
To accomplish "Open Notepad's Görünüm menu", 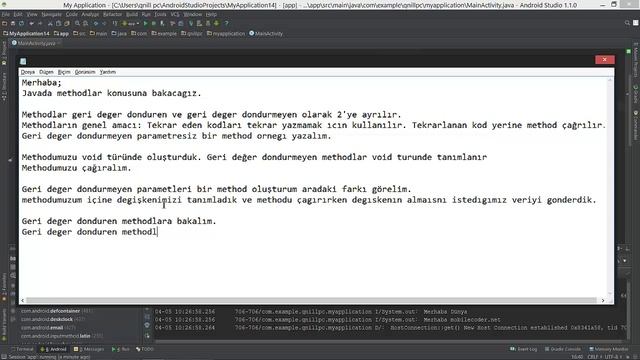I will [85, 72].
